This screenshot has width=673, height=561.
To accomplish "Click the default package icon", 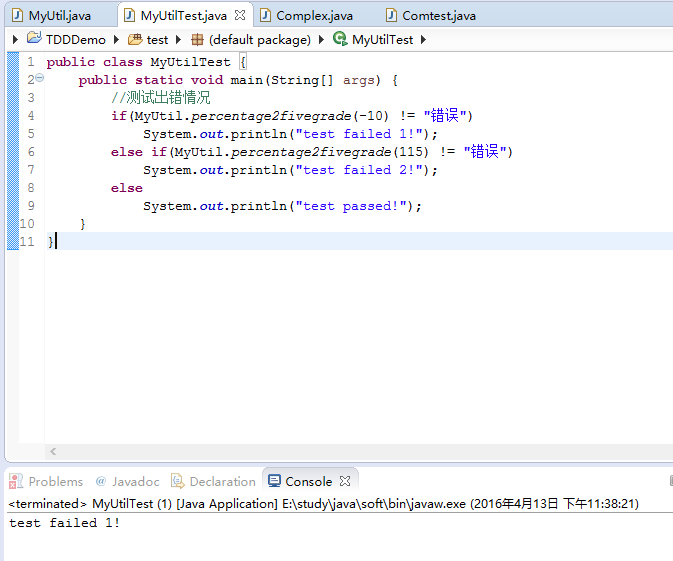I will pos(197,39).
